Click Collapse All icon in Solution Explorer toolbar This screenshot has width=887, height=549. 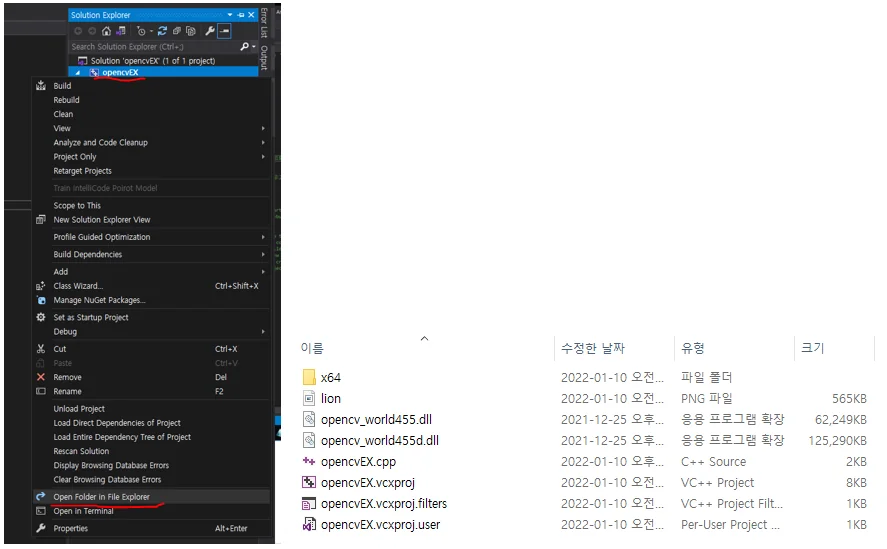176,31
